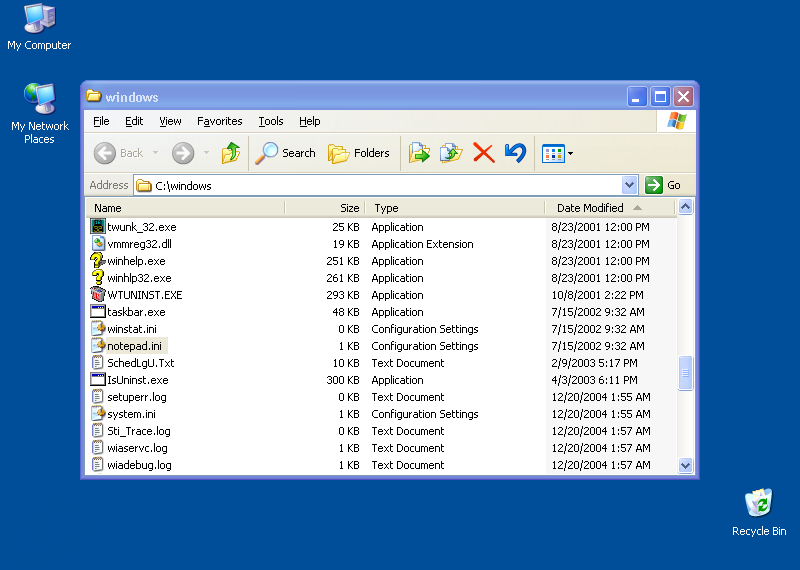800x570 pixels.
Task: Maximize the windows Explorer window
Action: [660, 96]
